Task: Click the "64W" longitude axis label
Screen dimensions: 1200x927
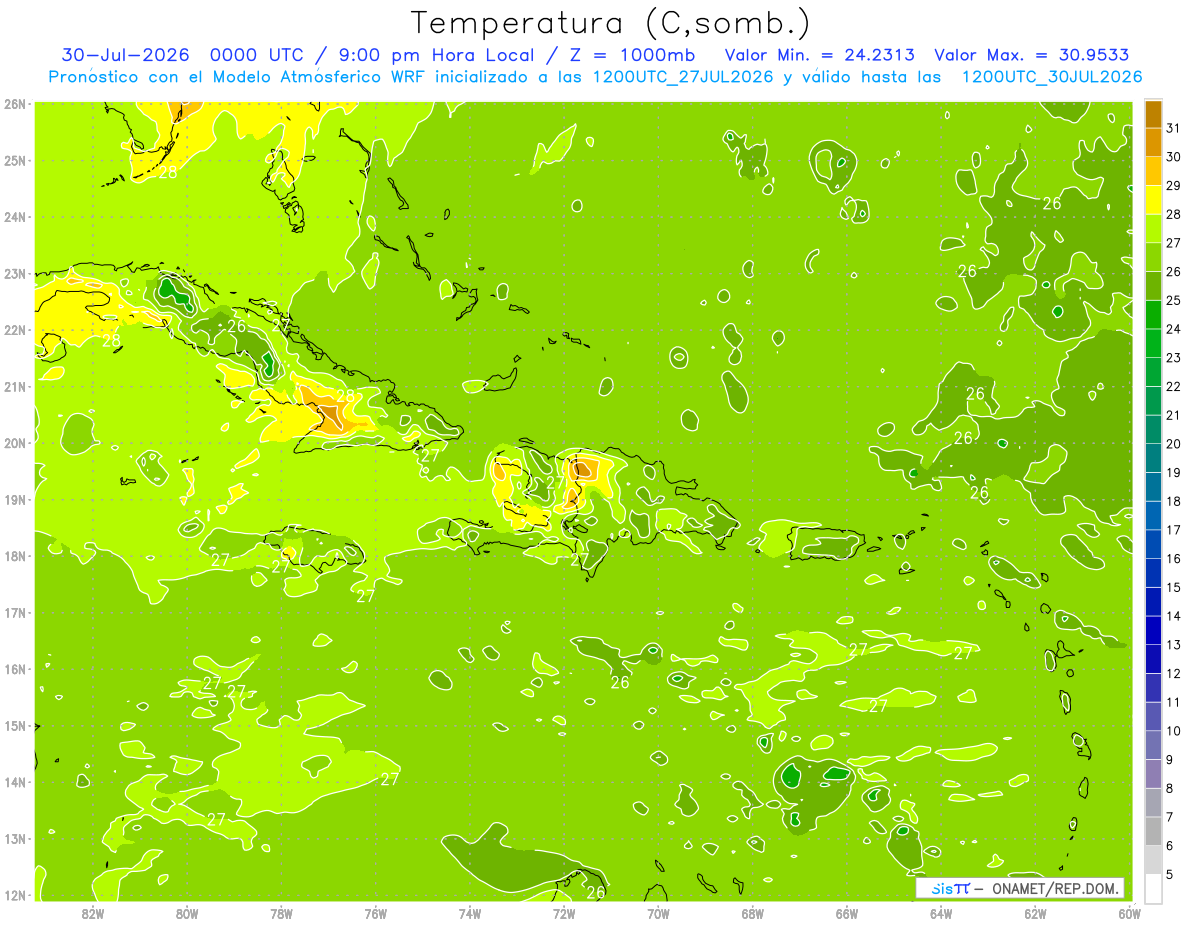Action: click(x=941, y=913)
